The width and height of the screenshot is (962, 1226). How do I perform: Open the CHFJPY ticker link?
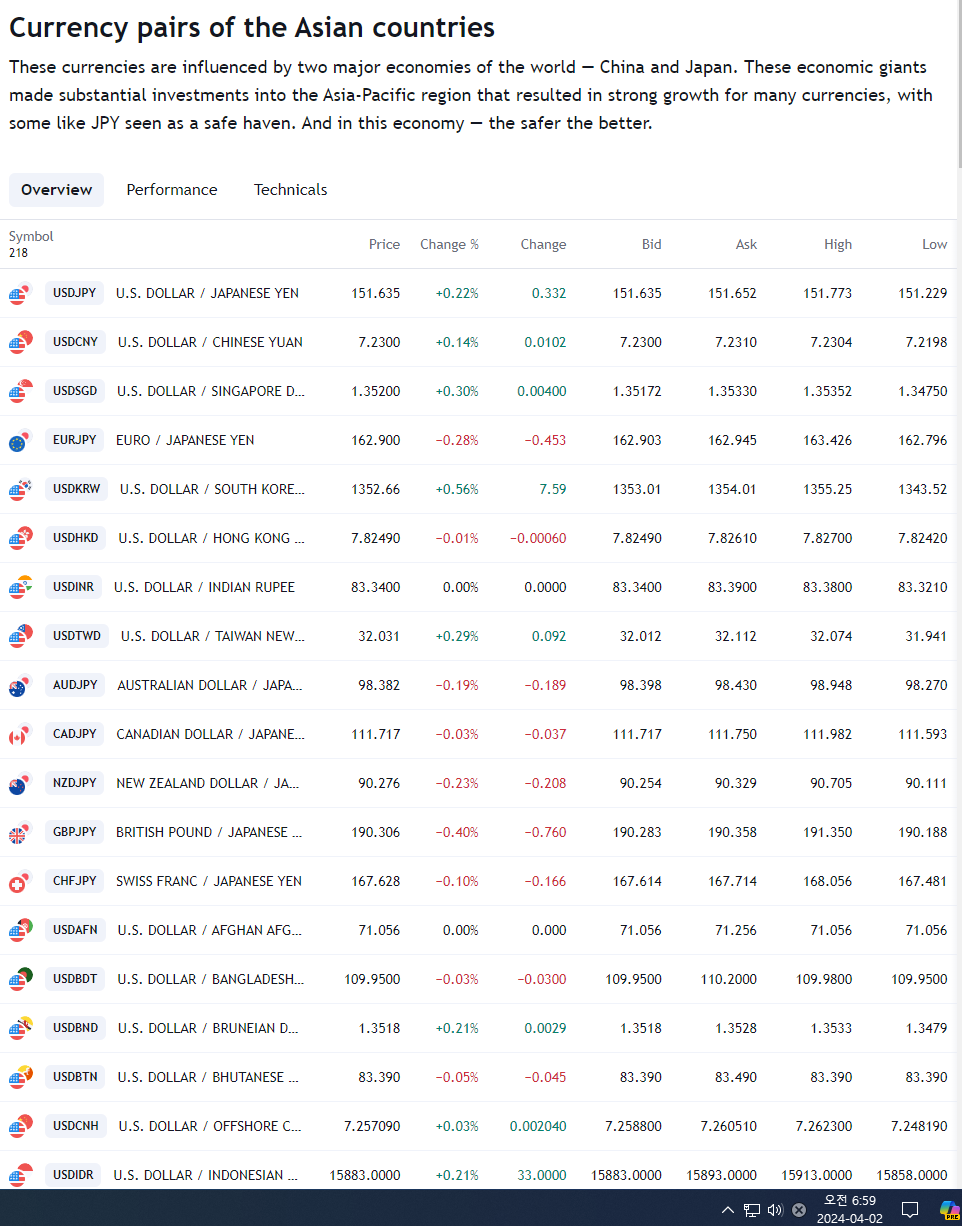tap(74, 881)
